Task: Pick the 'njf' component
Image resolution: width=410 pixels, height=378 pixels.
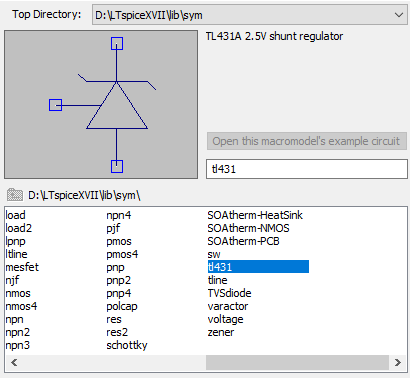Action: 12,280
